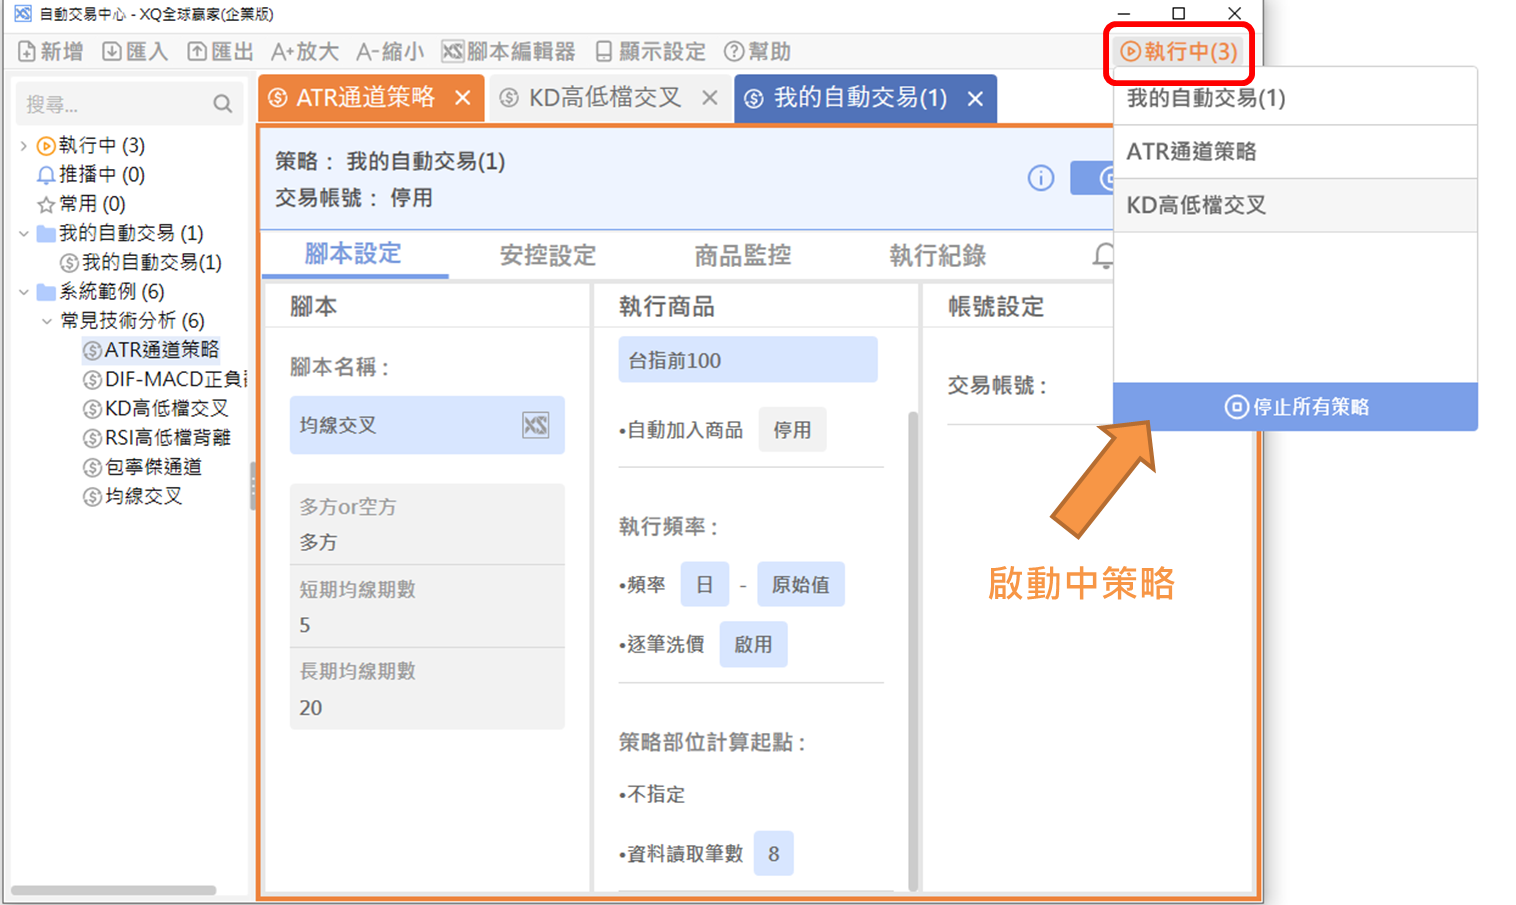Switch to the 安控設定 tab

pyautogui.click(x=547, y=256)
